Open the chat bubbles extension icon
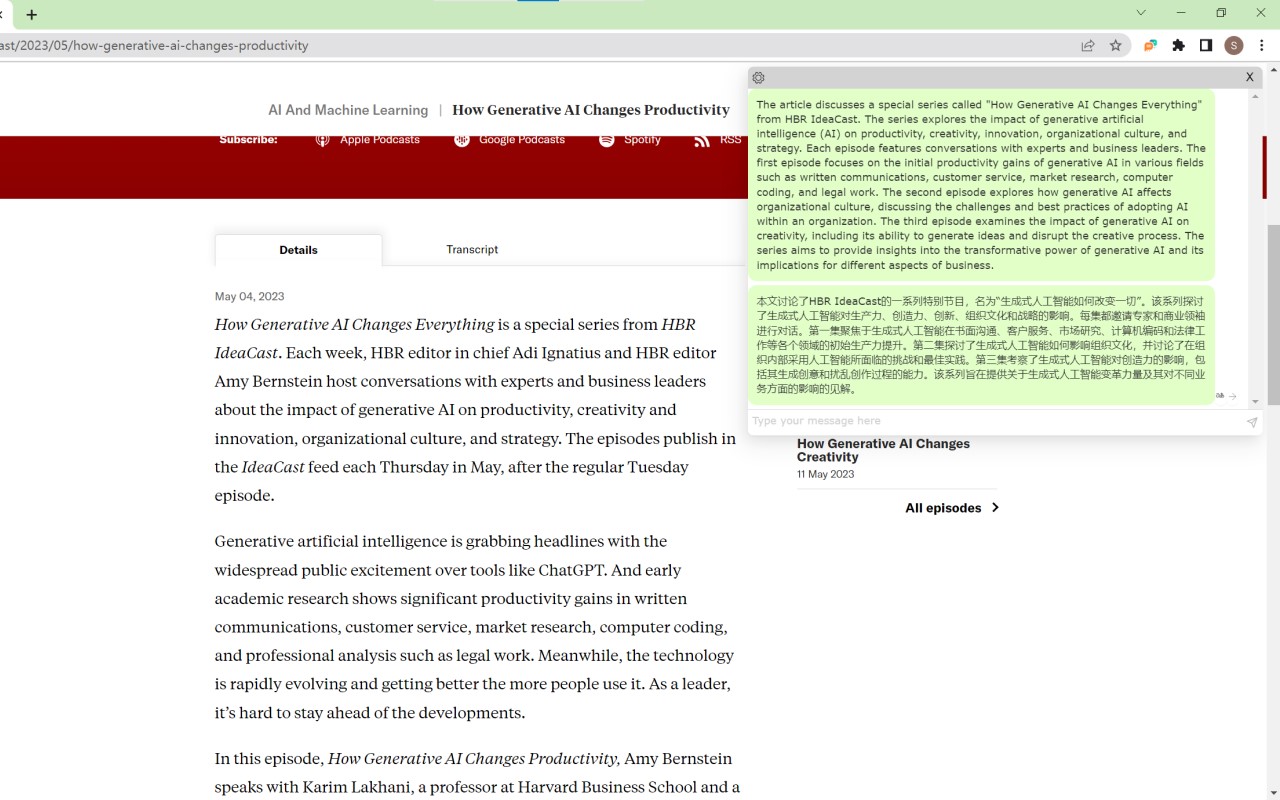 pyautogui.click(x=1150, y=45)
